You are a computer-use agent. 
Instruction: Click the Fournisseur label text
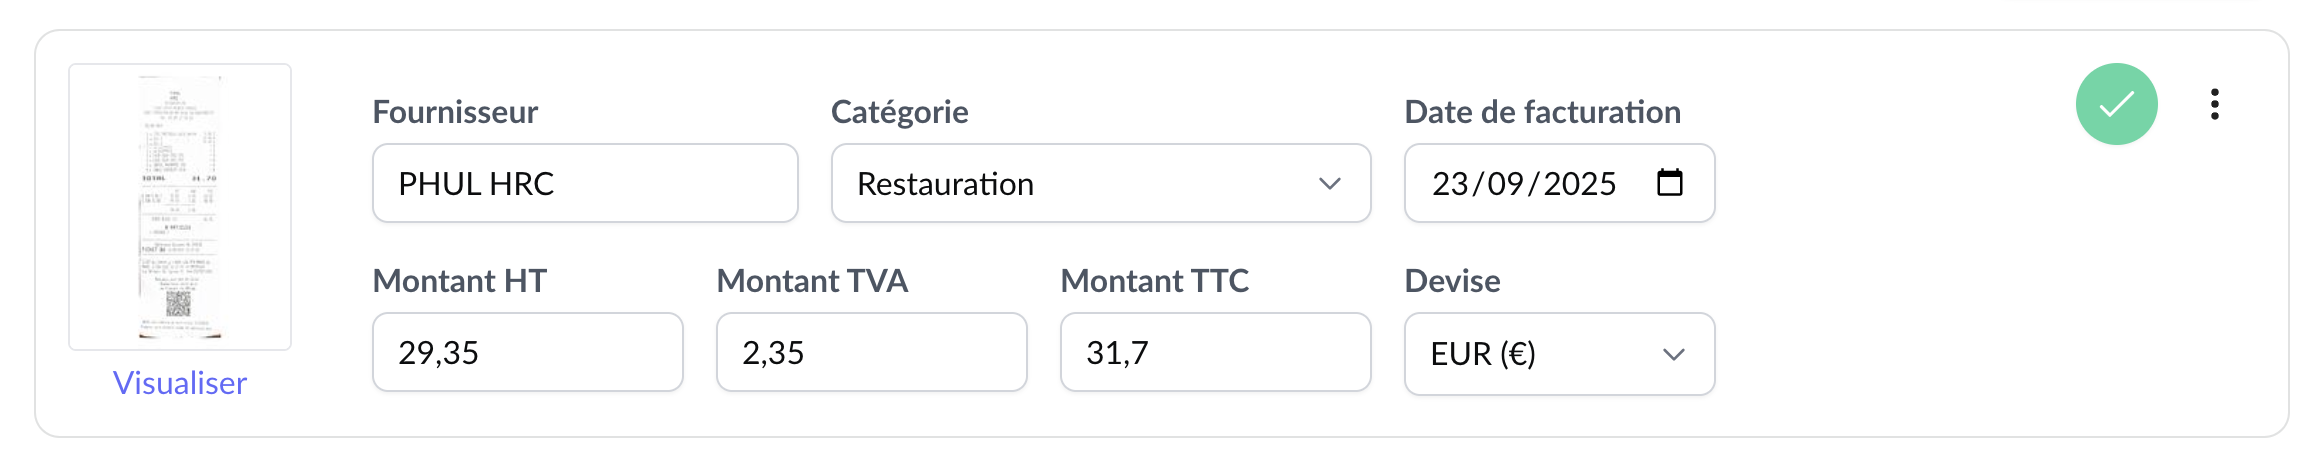tap(455, 112)
